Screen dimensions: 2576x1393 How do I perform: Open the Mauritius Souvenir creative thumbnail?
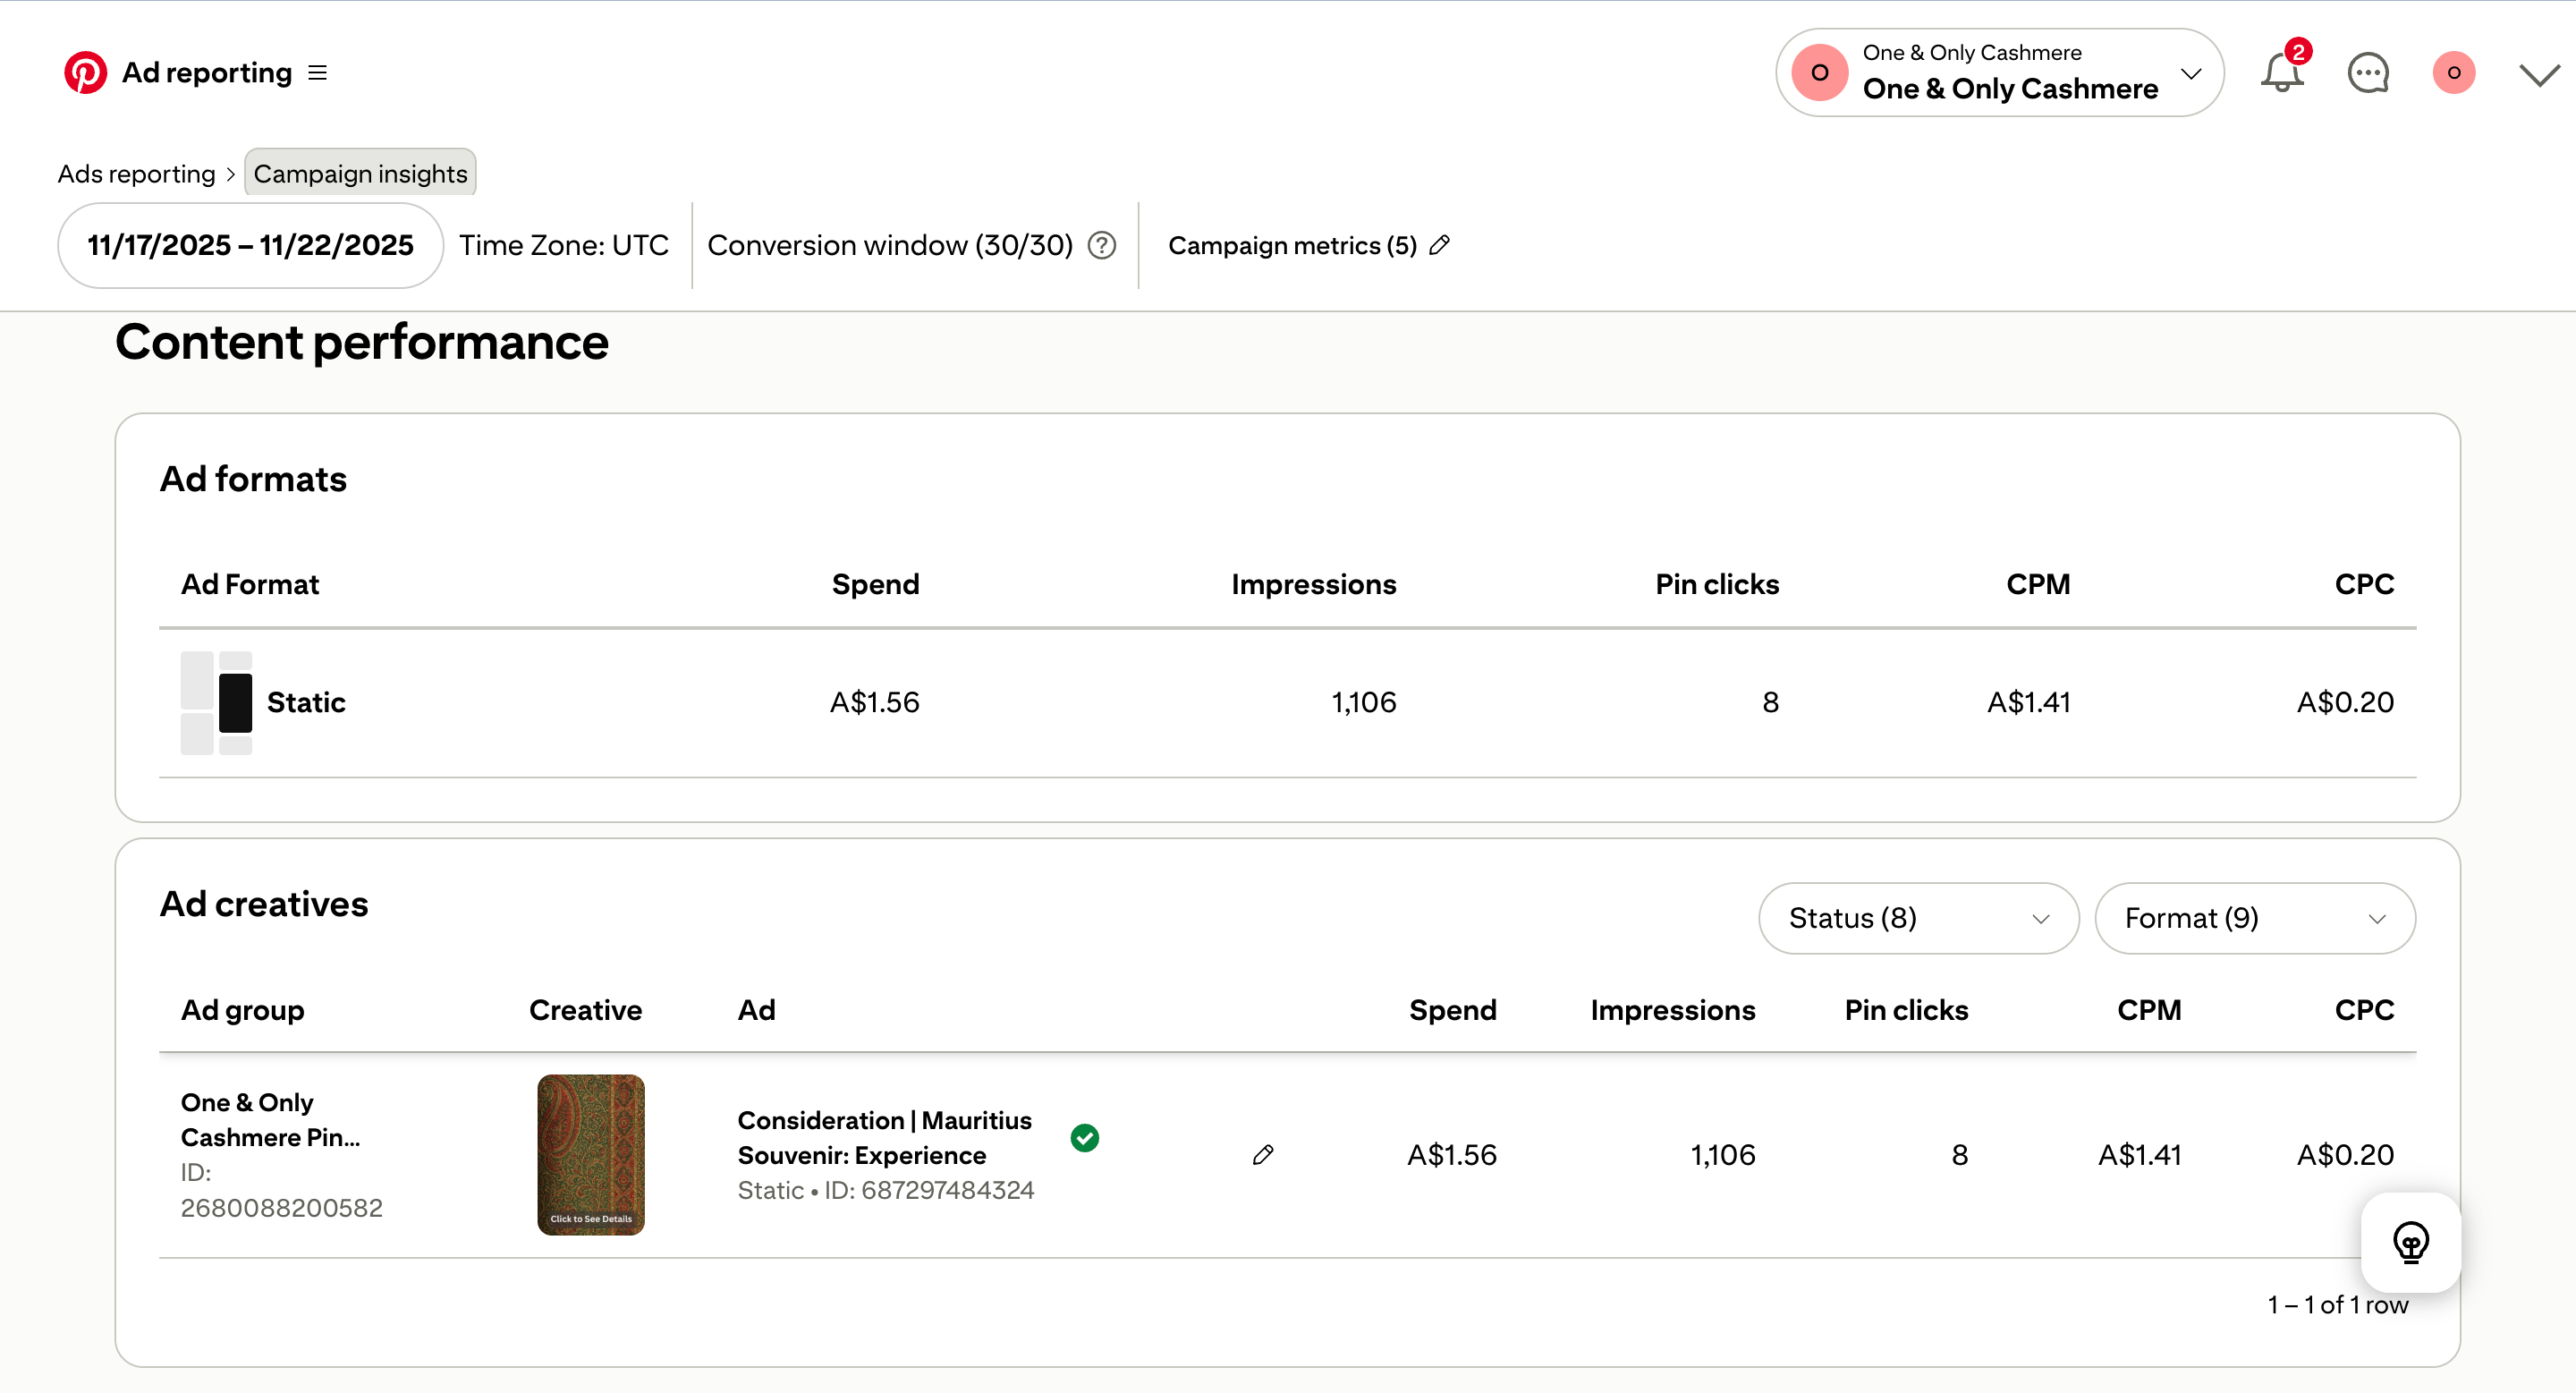tap(590, 1154)
